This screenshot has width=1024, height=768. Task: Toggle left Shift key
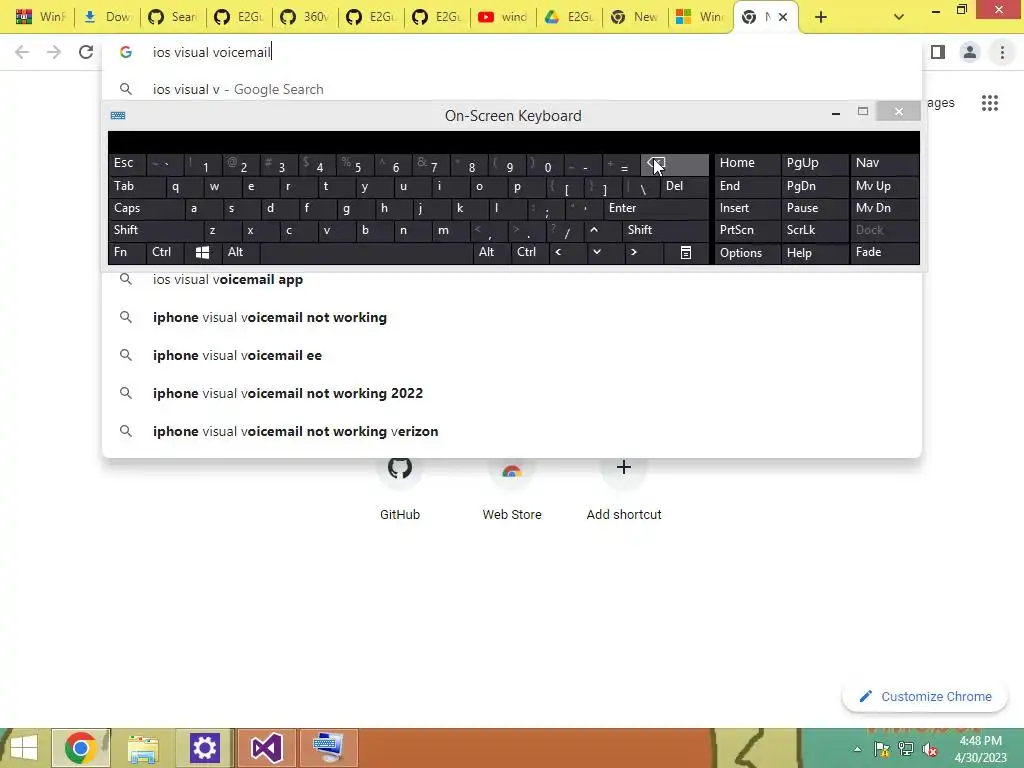[155, 230]
